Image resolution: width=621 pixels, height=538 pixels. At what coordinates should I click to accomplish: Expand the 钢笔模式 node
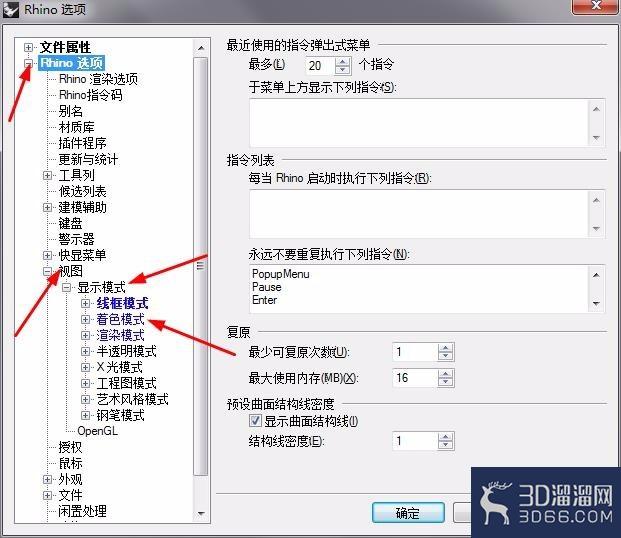click(x=85, y=415)
